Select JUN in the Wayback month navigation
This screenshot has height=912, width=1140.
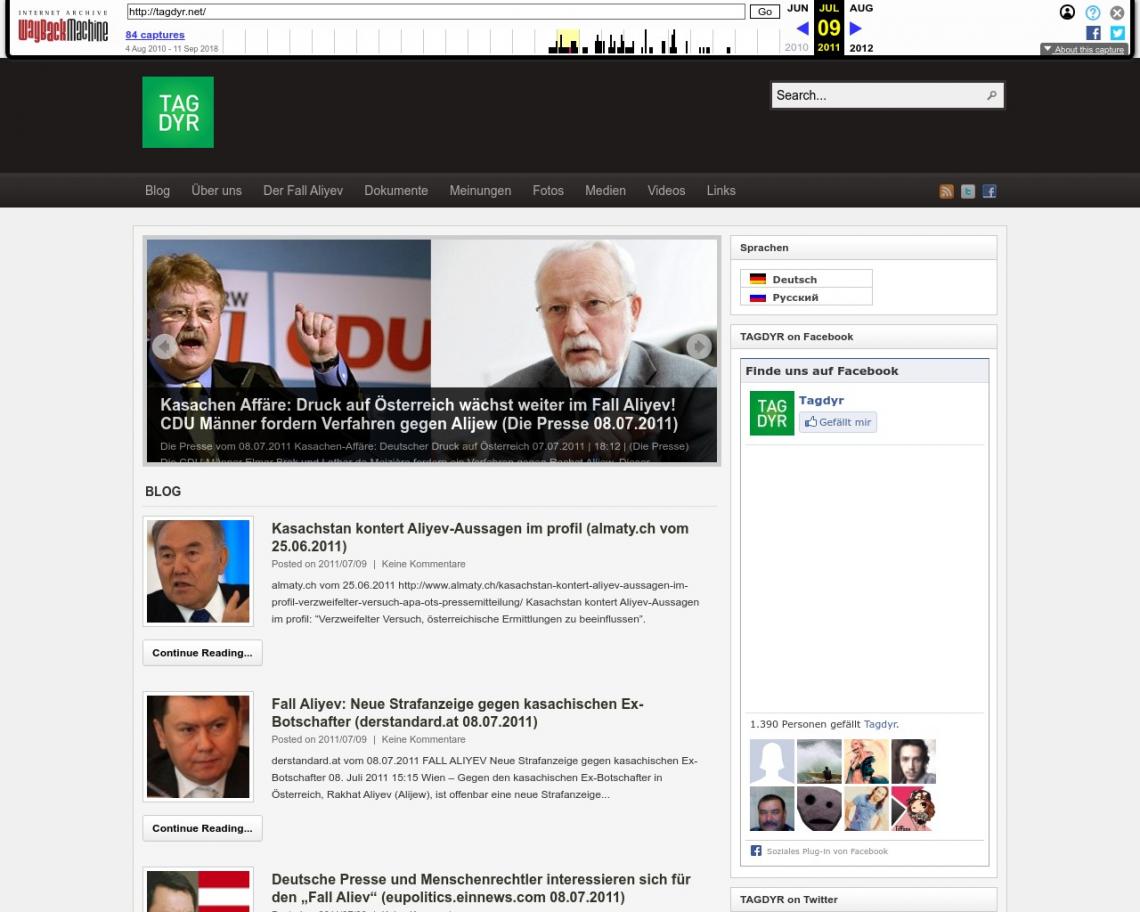(798, 8)
